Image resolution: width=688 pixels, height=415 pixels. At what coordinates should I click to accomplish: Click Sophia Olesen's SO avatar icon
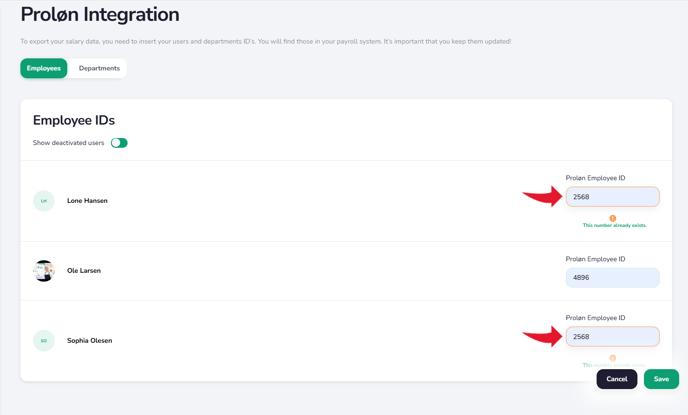(x=44, y=341)
